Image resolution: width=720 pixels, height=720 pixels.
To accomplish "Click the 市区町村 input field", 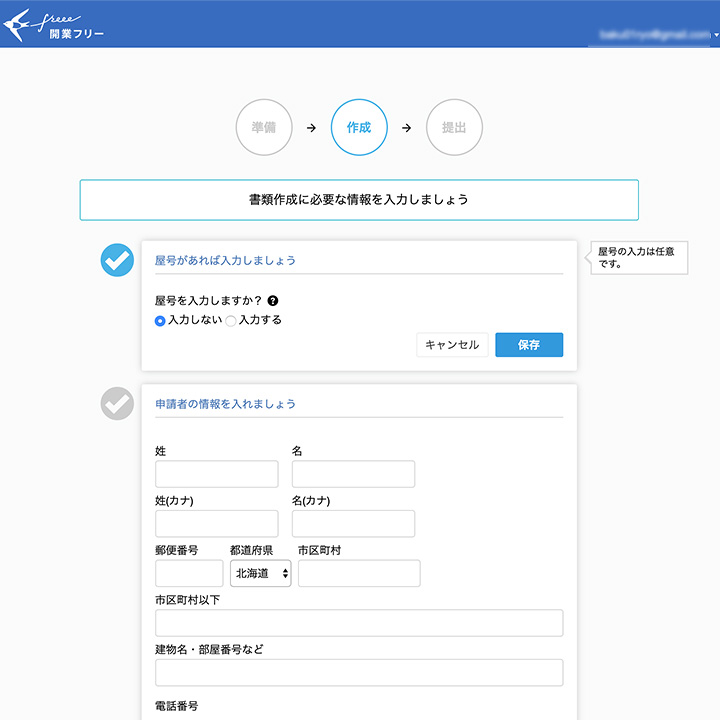I will 359,573.
